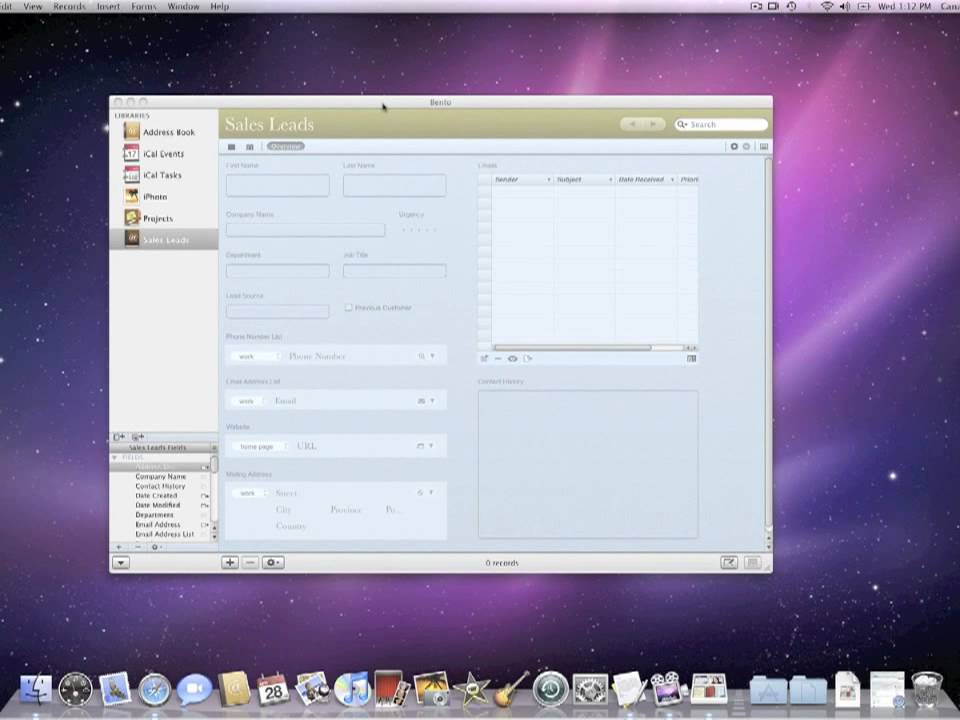Open the email type 'work' dropdown

[x=250, y=401]
